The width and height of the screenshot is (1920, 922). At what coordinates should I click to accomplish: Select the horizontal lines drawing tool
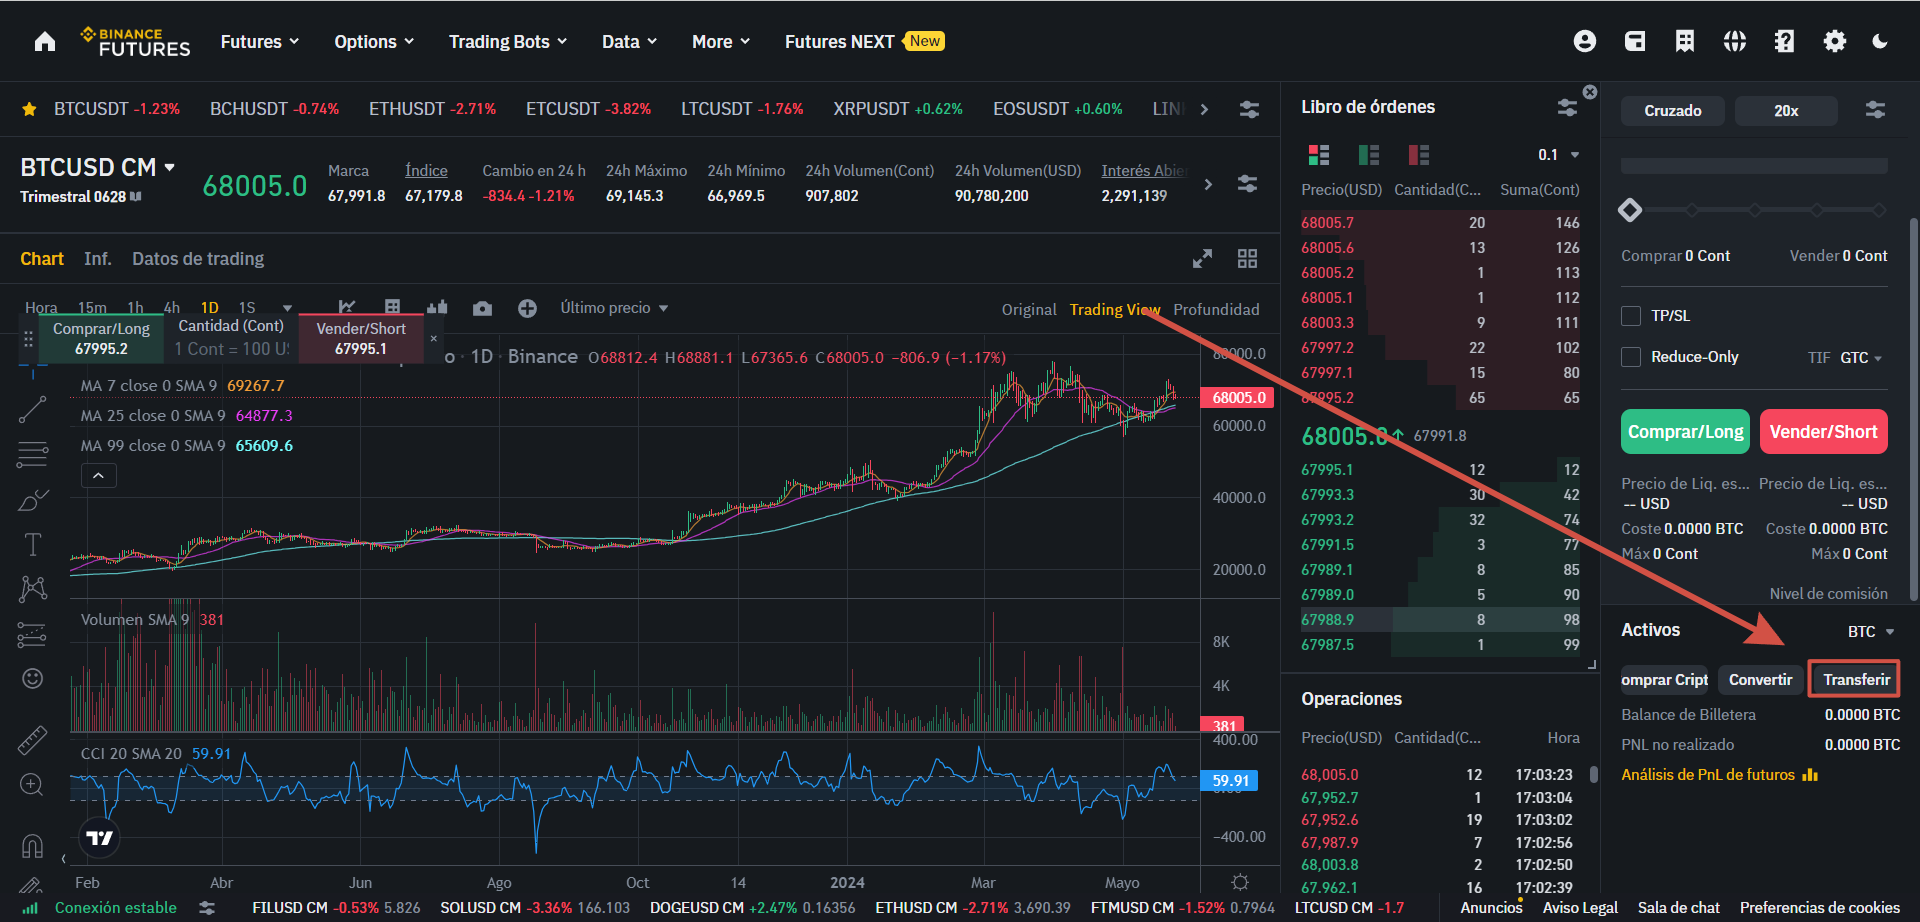point(33,454)
